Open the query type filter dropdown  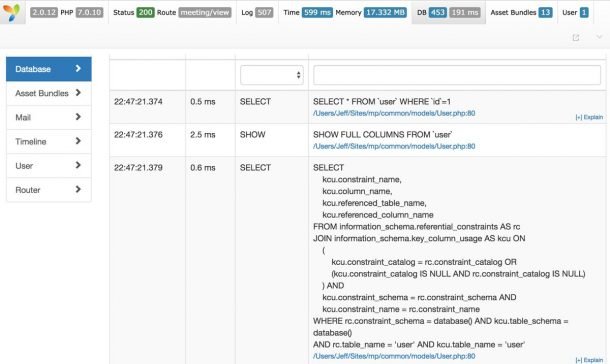pos(272,75)
